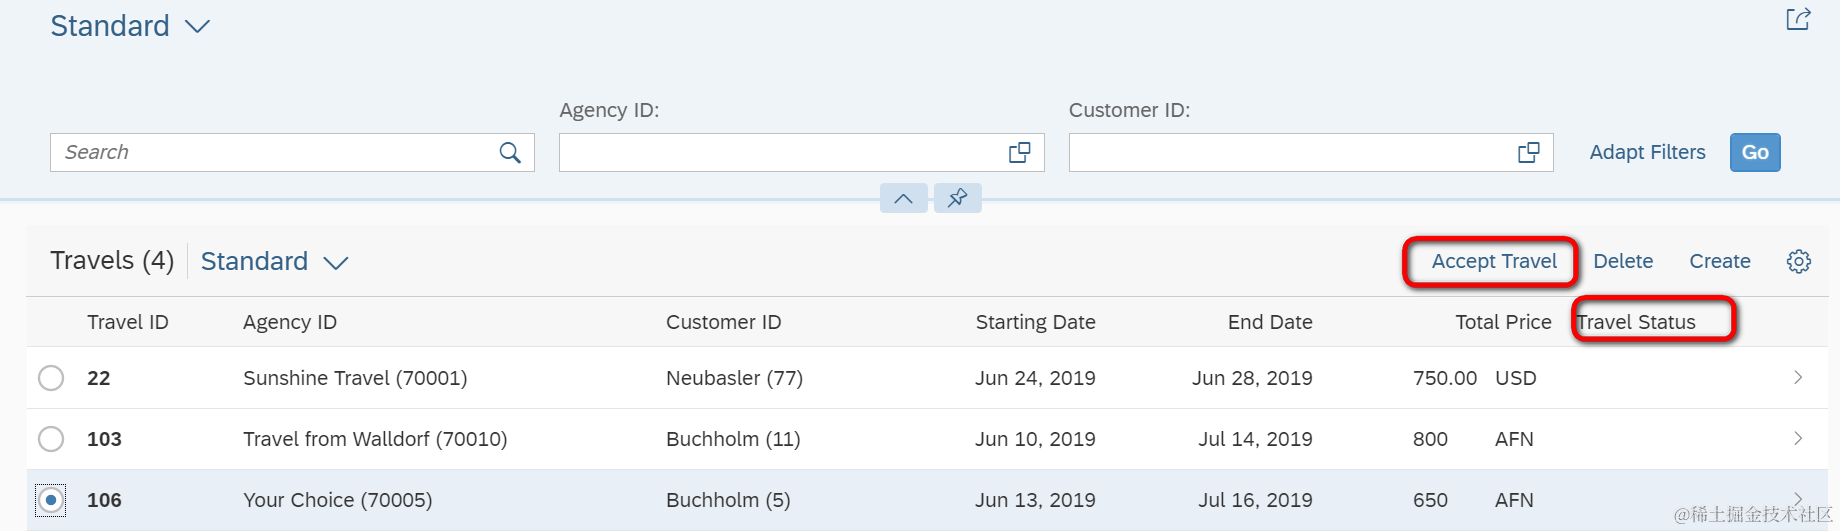Focus the Search input field
The image size is (1840, 531).
(x=270, y=153)
